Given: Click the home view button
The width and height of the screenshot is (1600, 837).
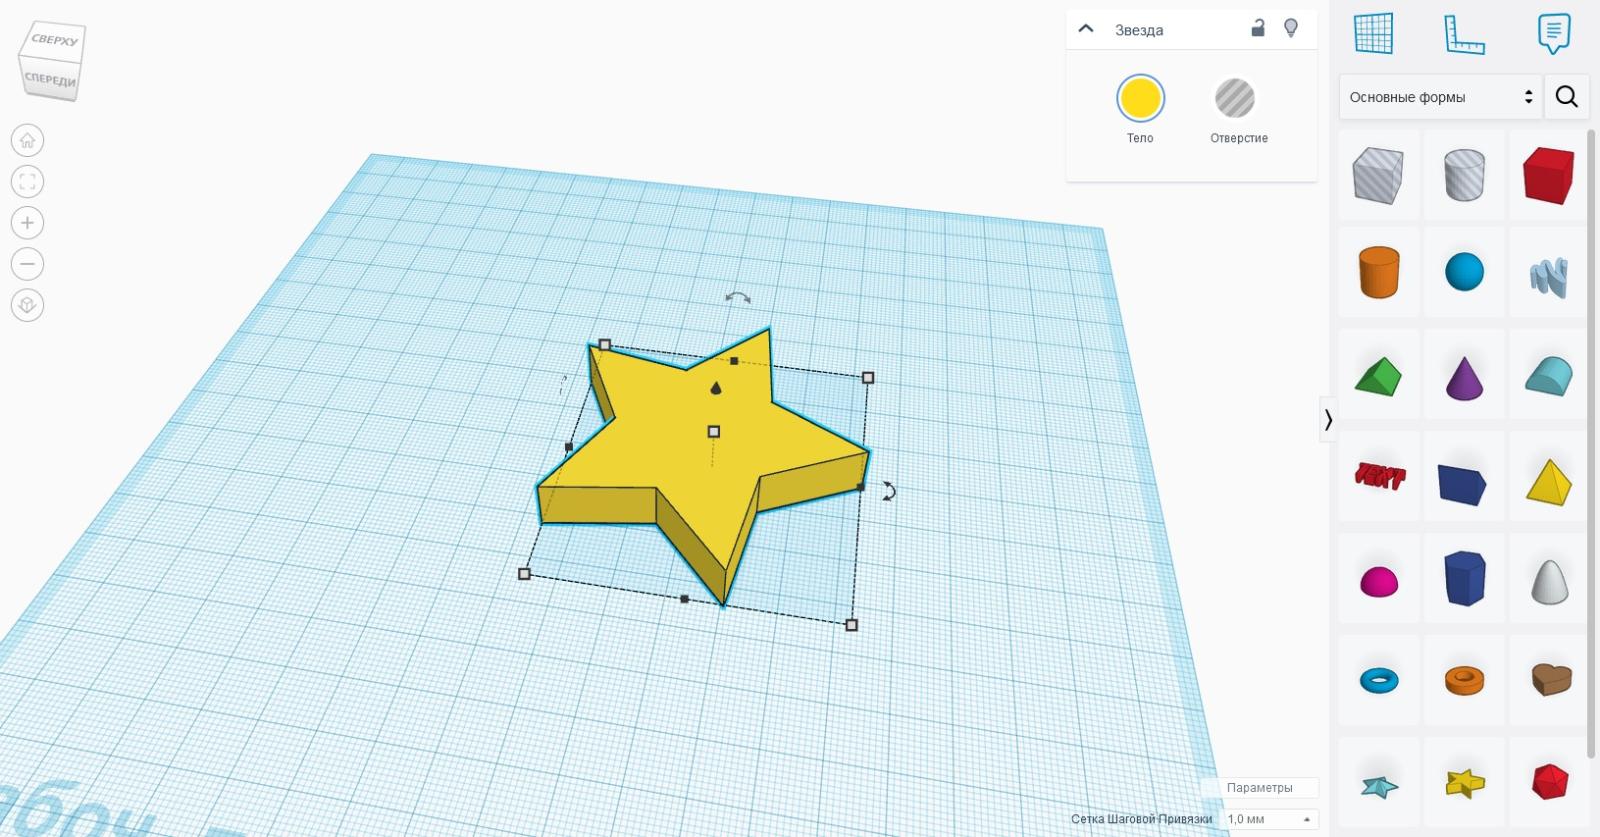Looking at the screenshot, I should click(27, 140).
